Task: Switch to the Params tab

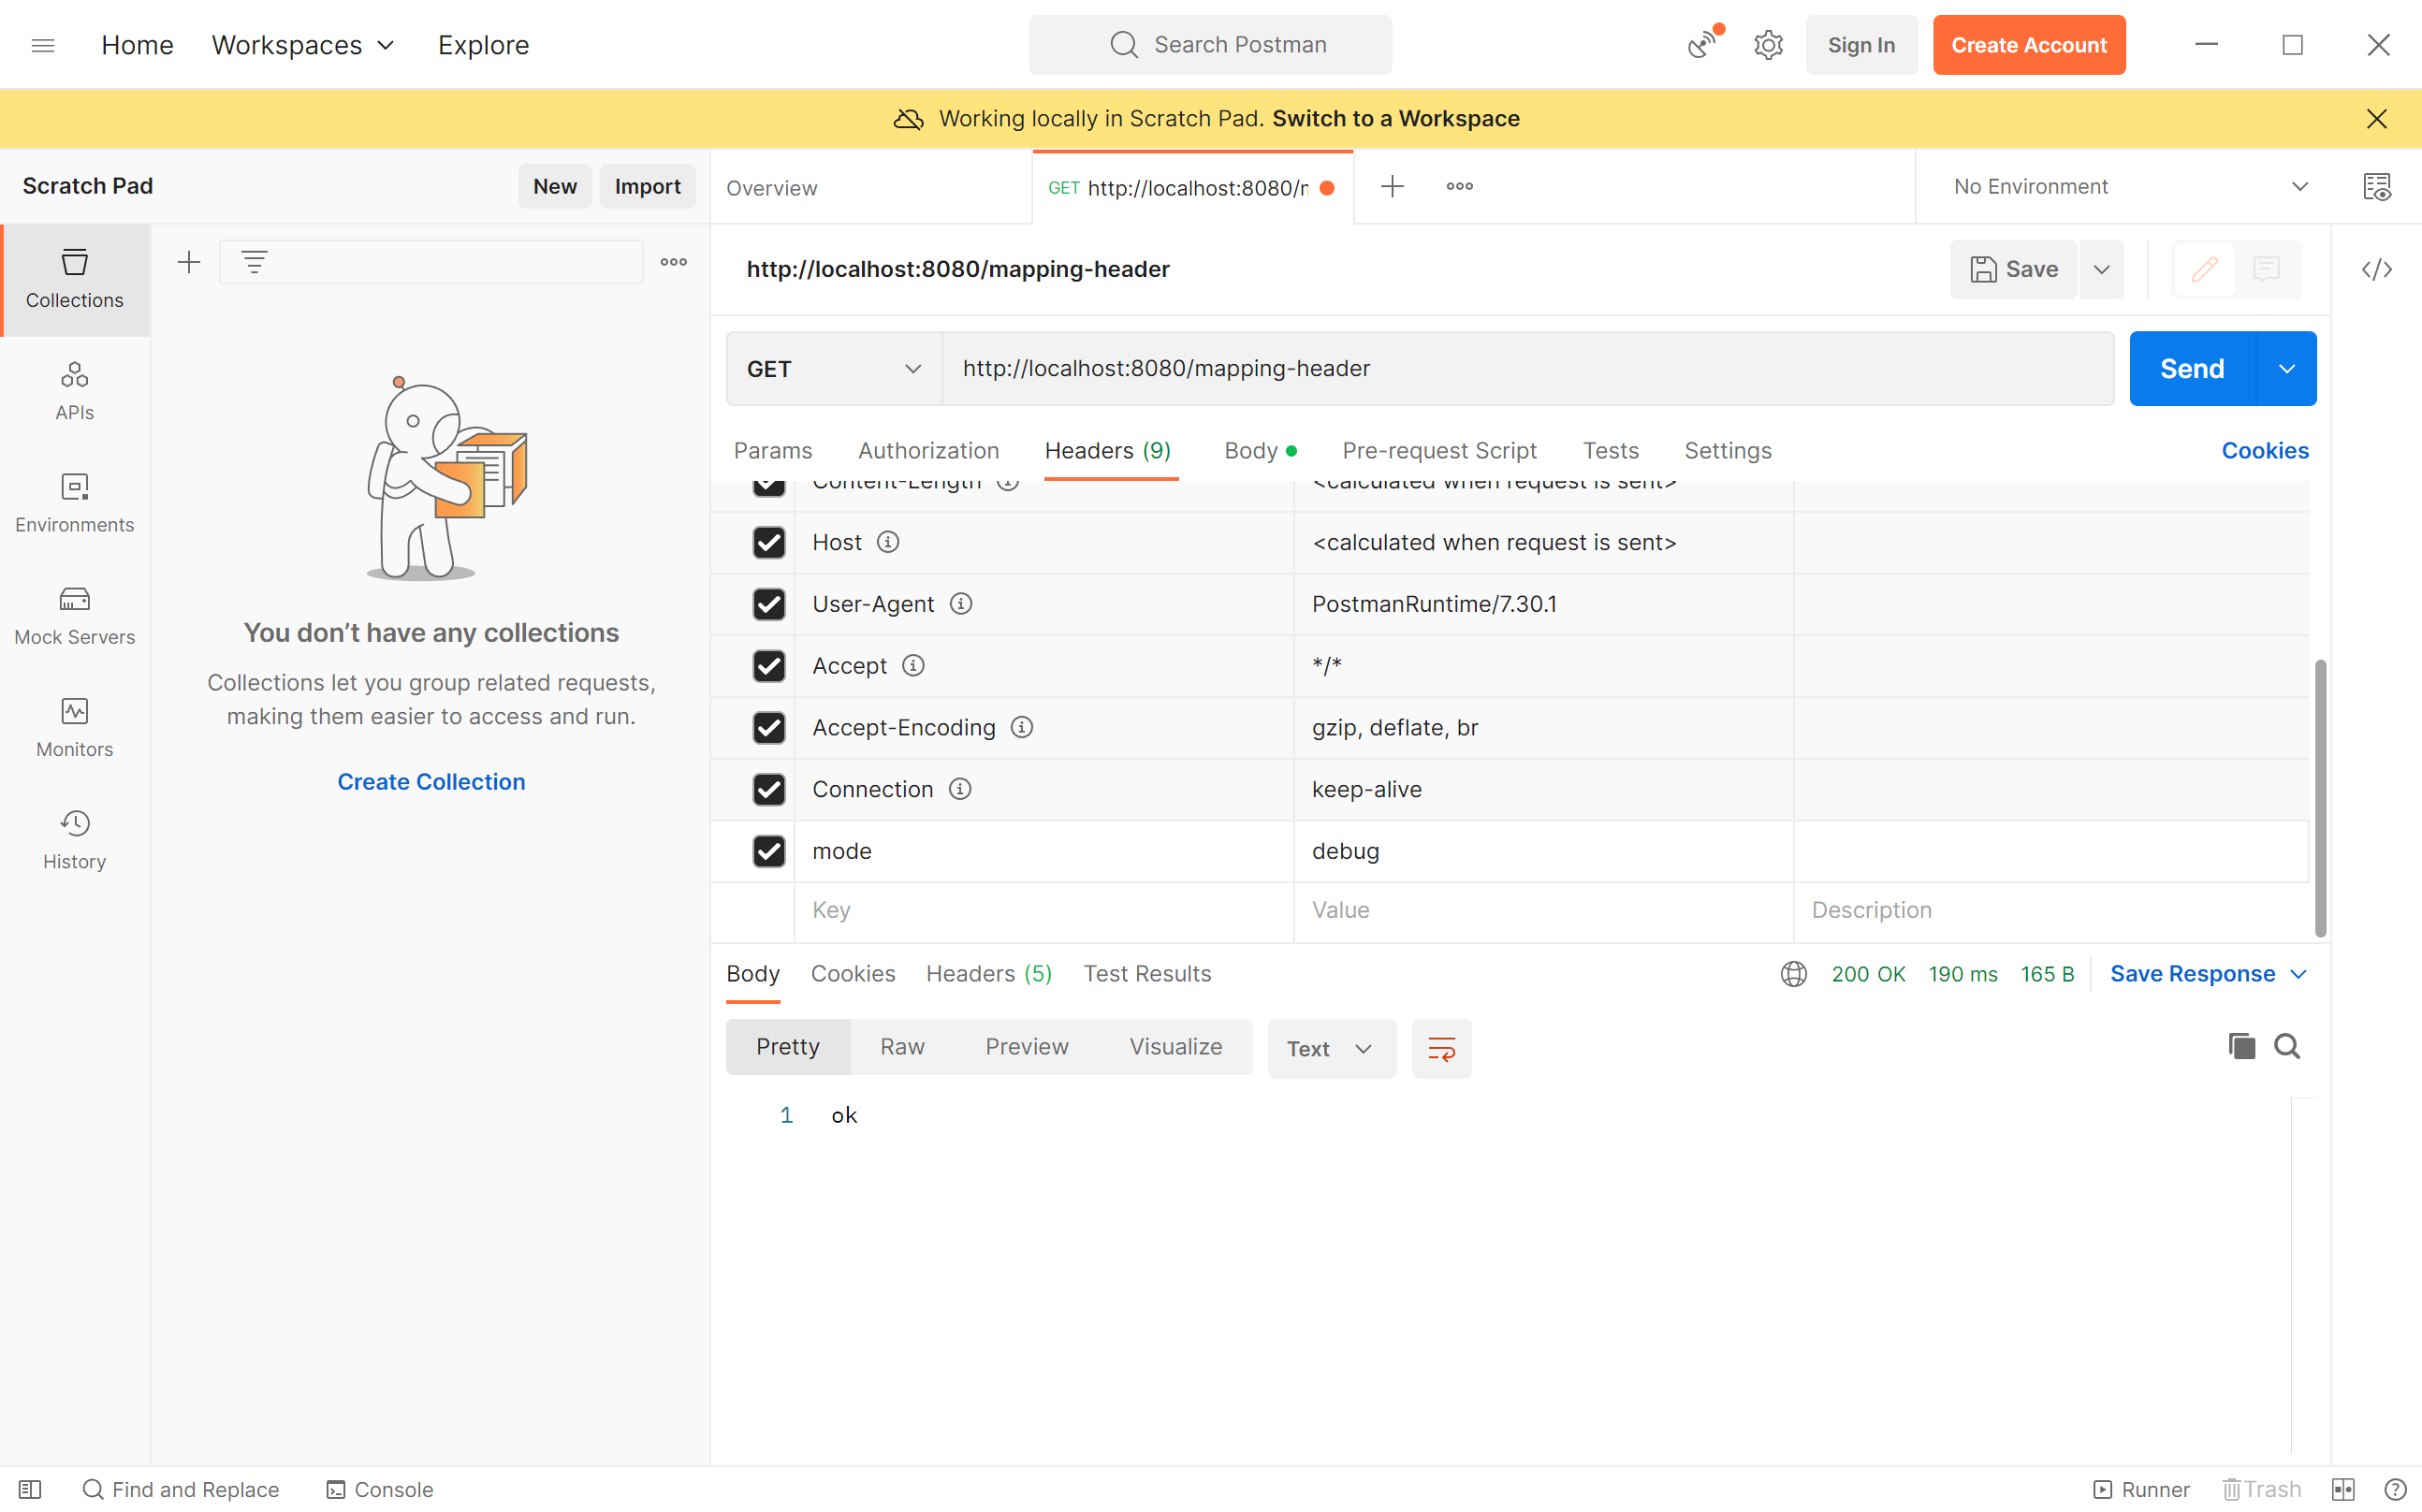Action: point(773,451)
